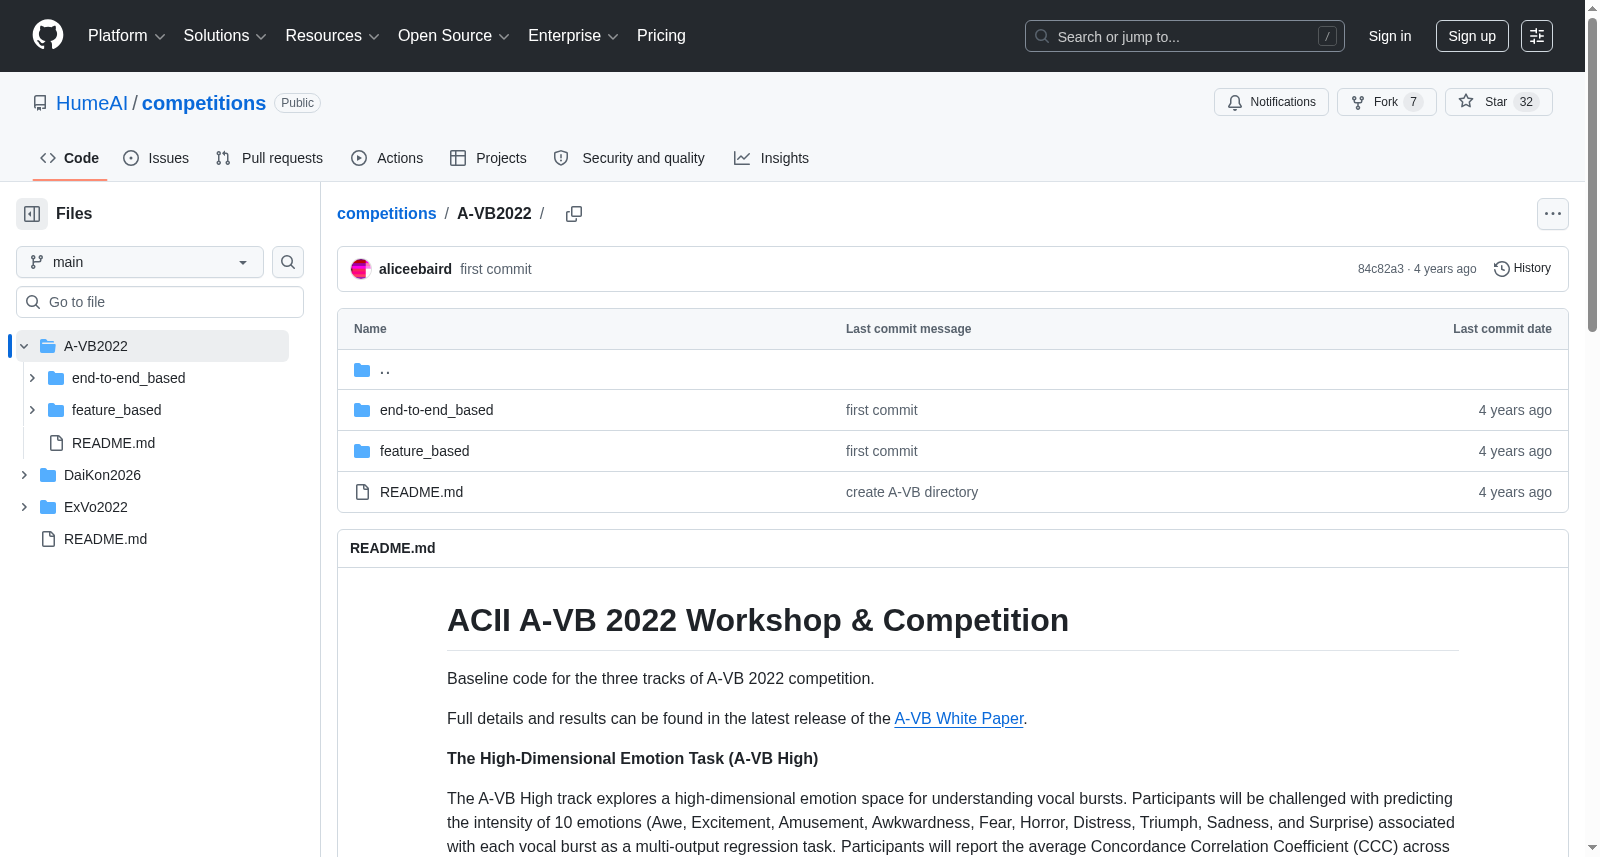Open the Insights tab
The height and width of the screenshot is (857, 1600).
[x=771, y=158]
